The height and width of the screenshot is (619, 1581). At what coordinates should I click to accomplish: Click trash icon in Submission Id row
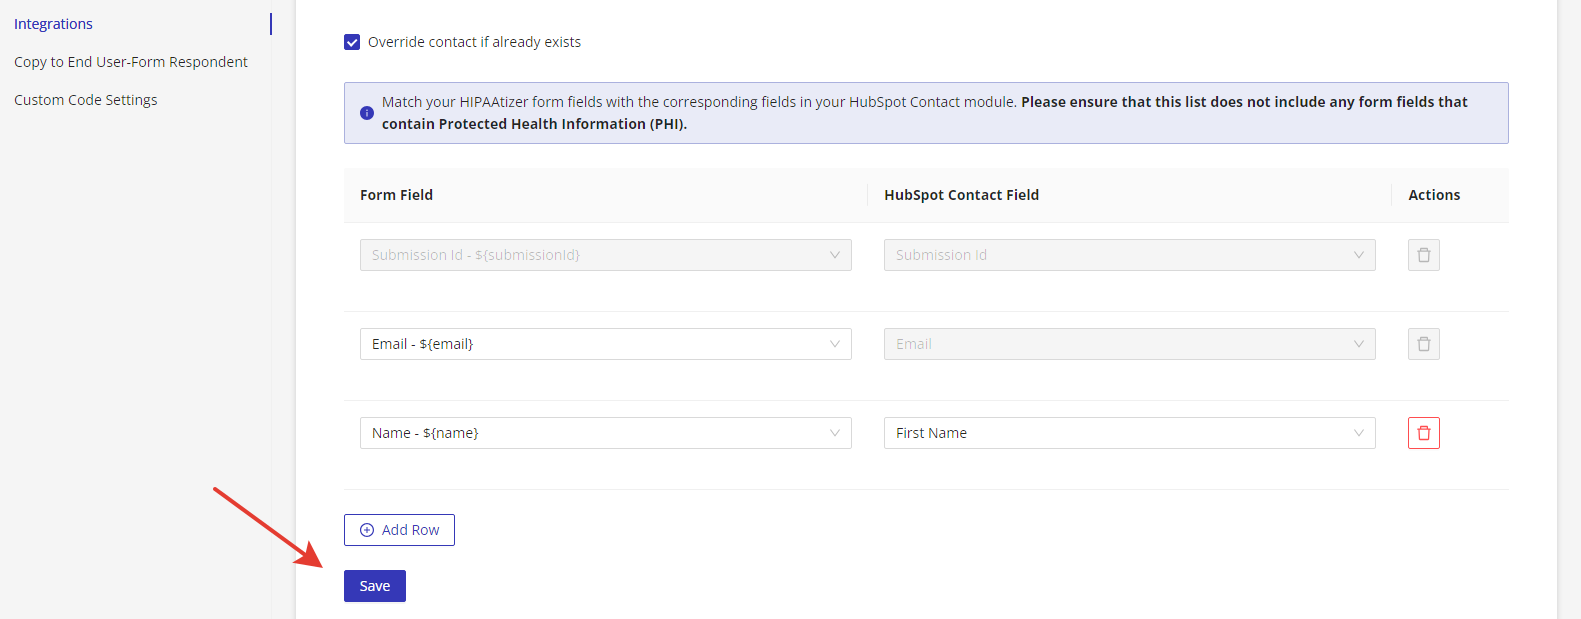tap(1423, 255)
